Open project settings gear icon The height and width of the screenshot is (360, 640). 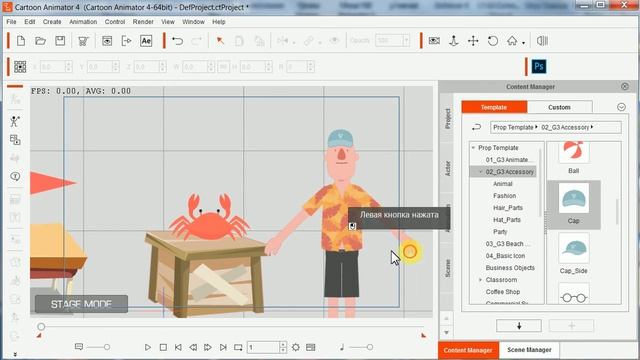click(x=296, y=347)
